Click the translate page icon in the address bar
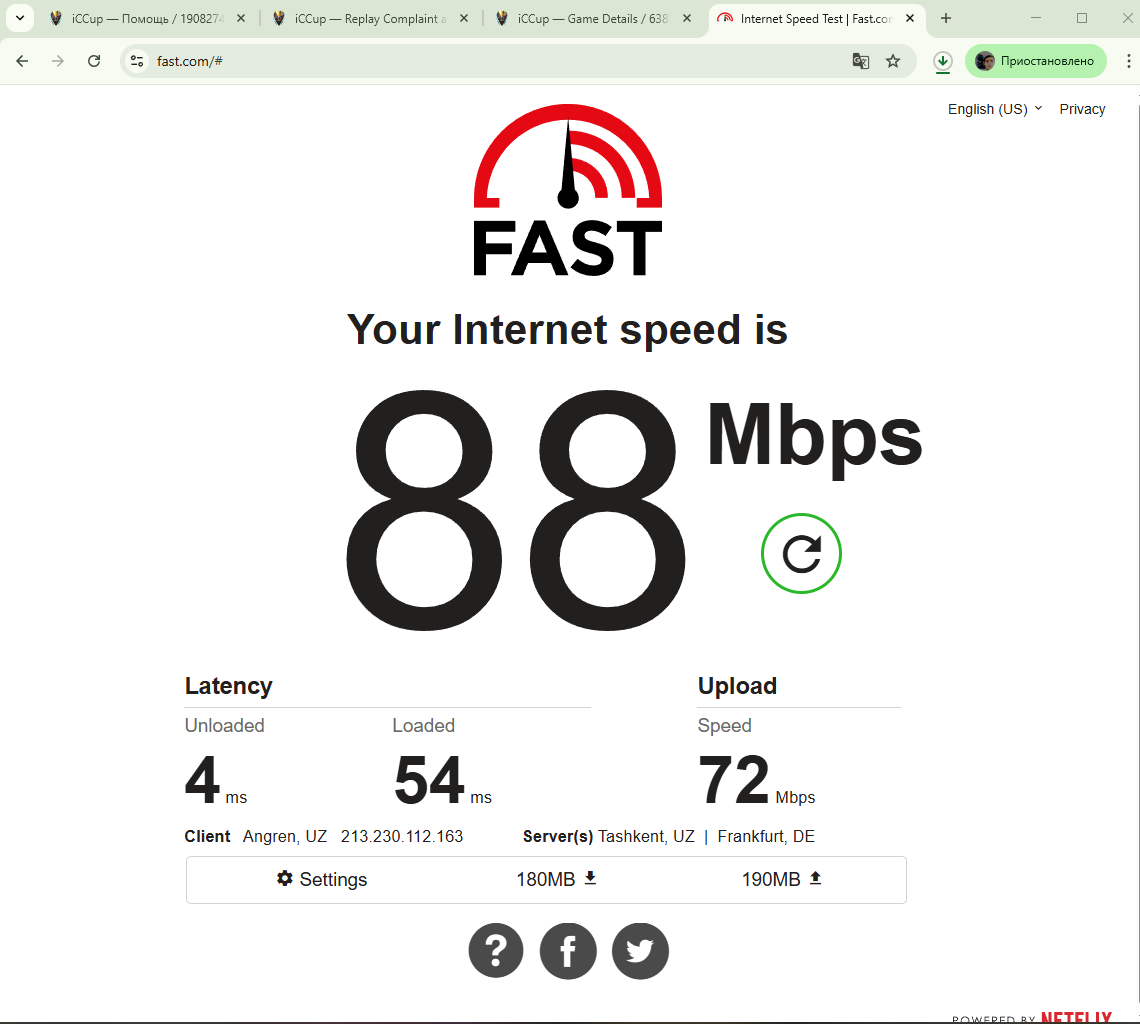The image size is (1140, 1024). (861, 61)
